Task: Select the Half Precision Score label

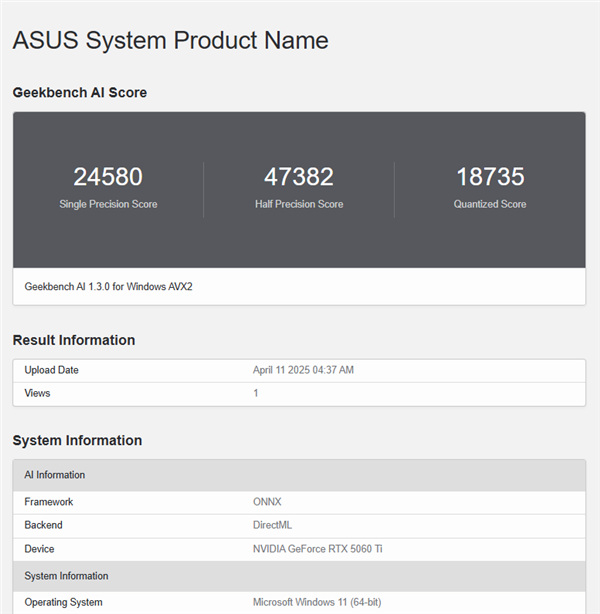Action: pyautogui.click(x=299, y=204)
